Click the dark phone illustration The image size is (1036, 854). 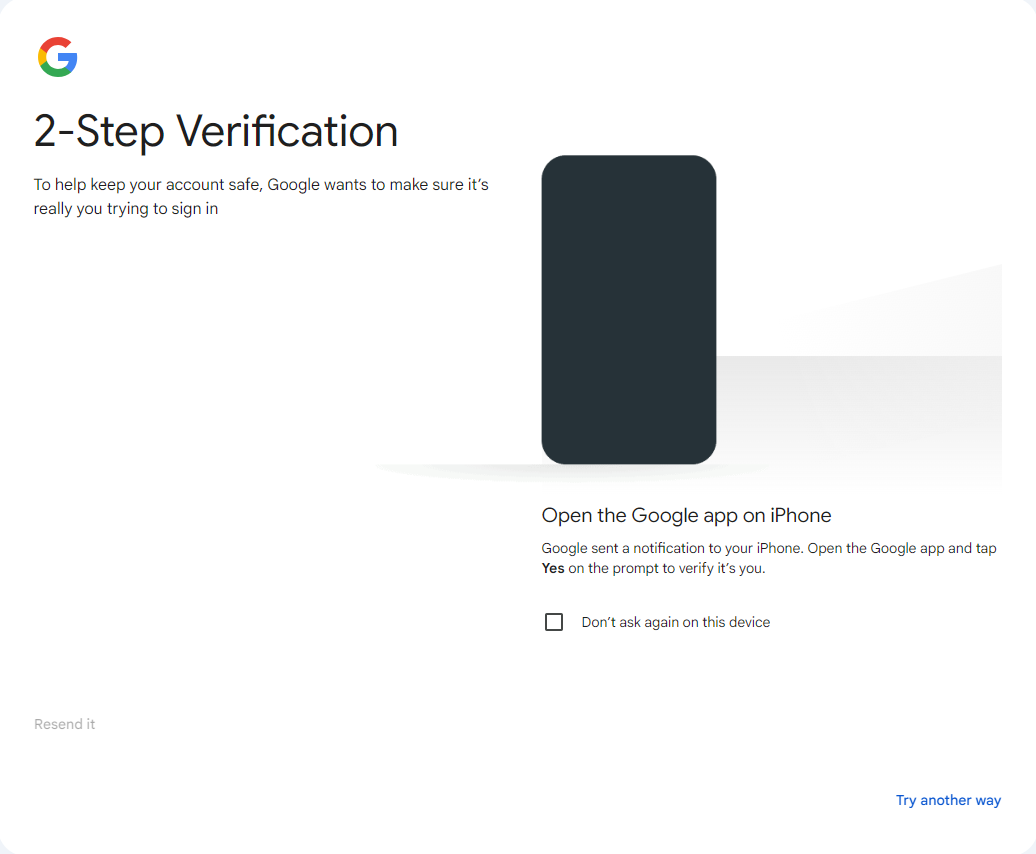[628, 309]
